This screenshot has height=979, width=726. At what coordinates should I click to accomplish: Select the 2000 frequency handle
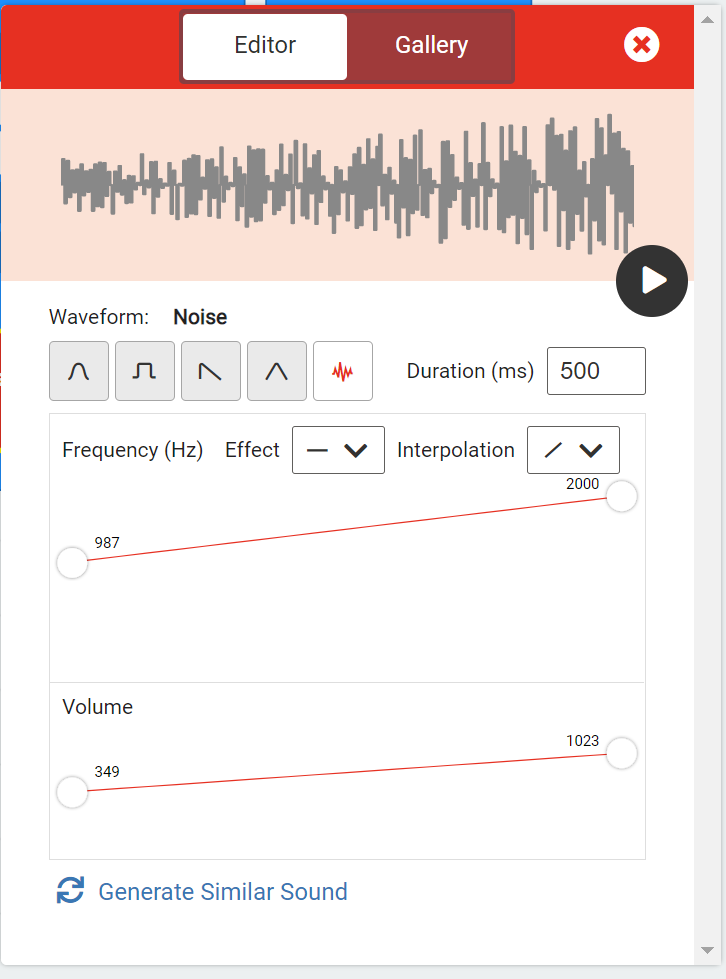tap(621, 496)
